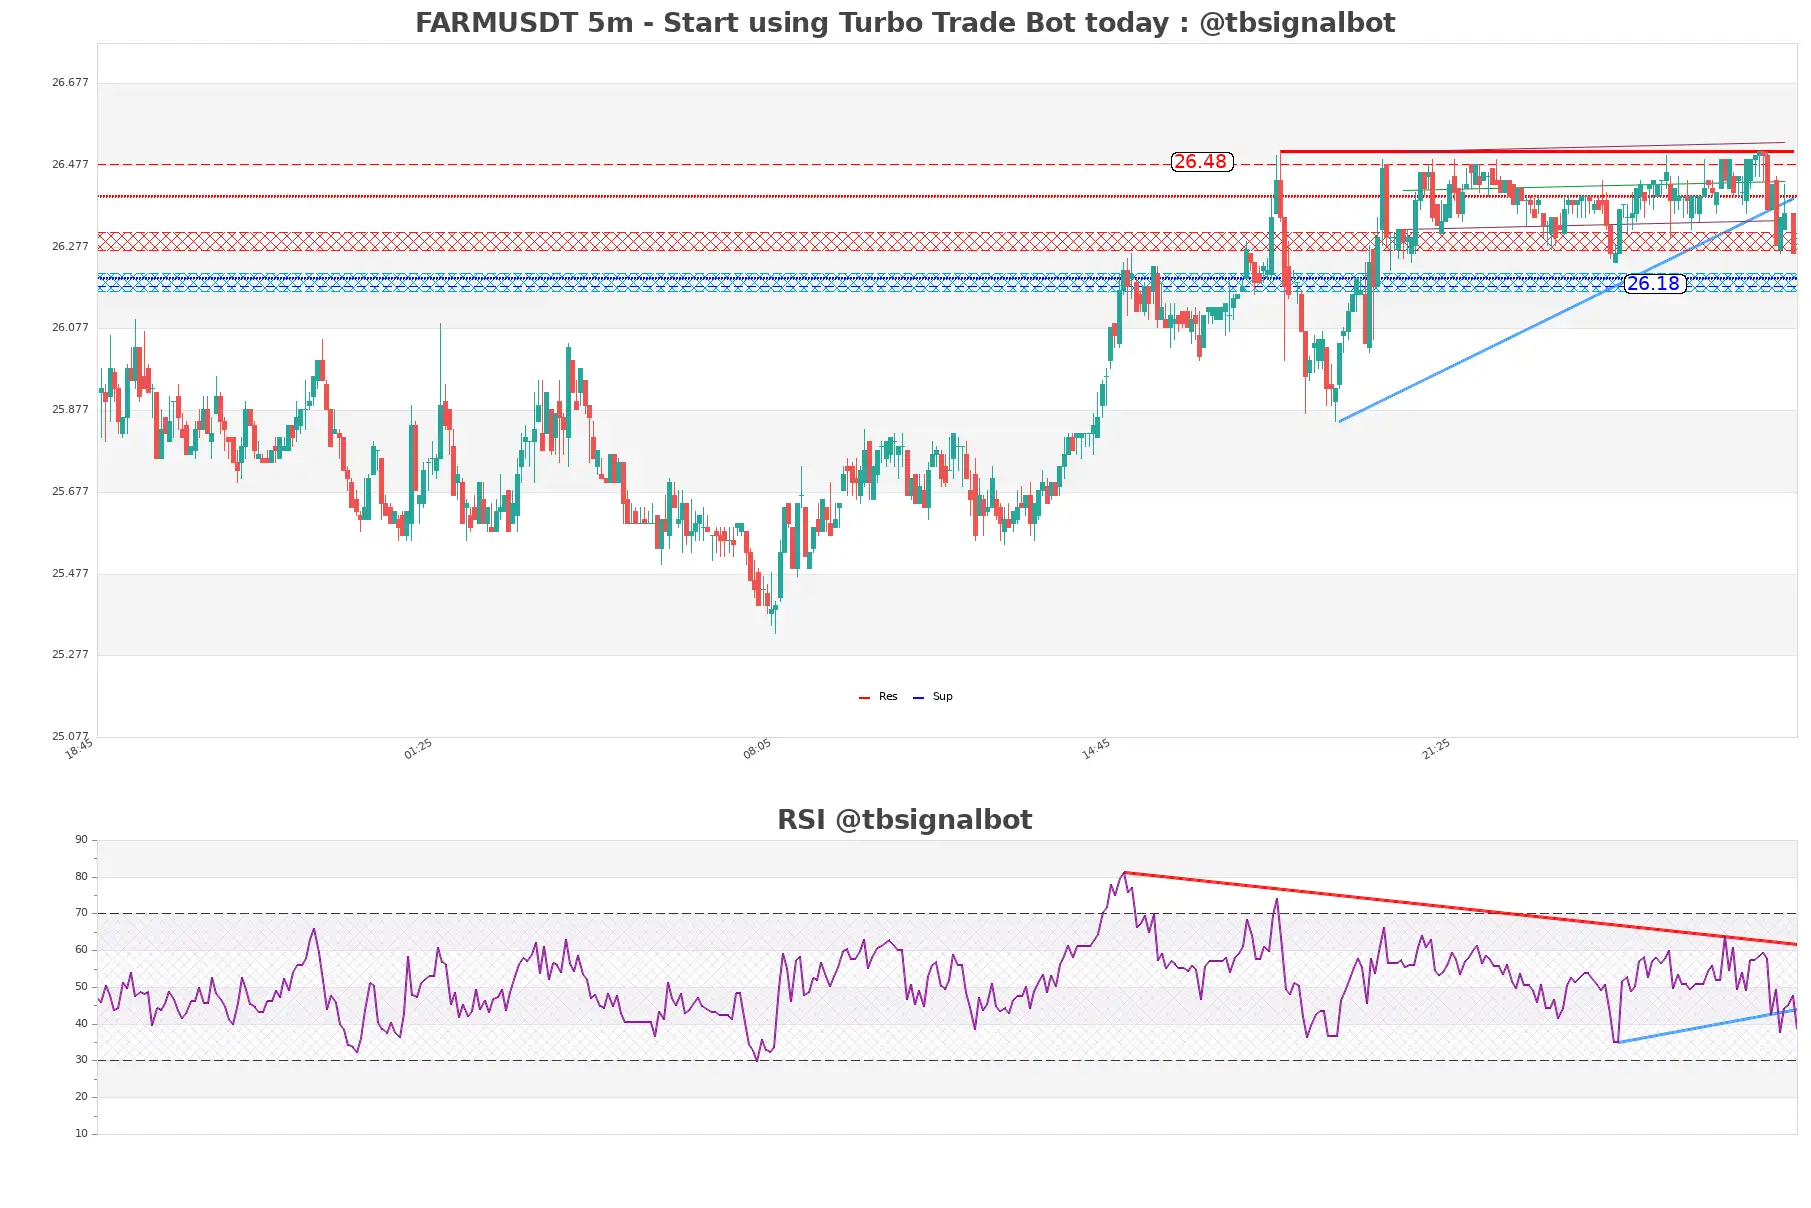
Task: Click the blue Sup legend color marker
Action: [918, 698]
